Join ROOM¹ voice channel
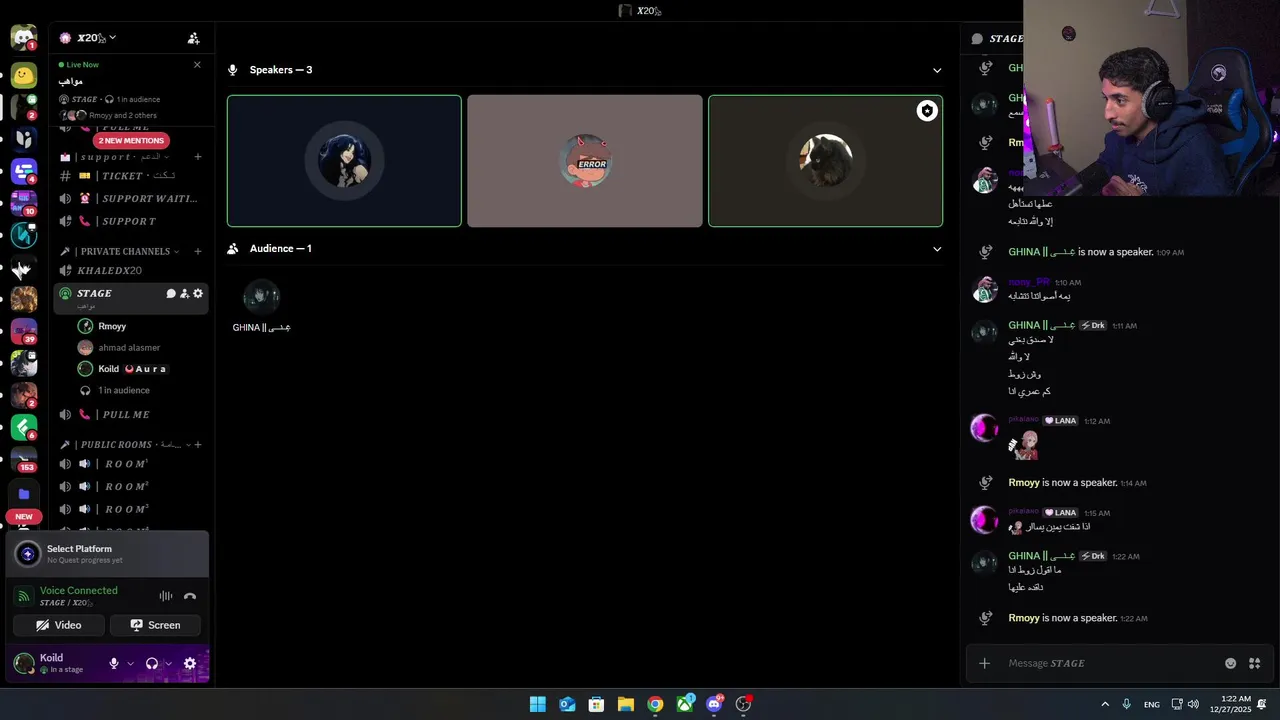 (131, 464)
